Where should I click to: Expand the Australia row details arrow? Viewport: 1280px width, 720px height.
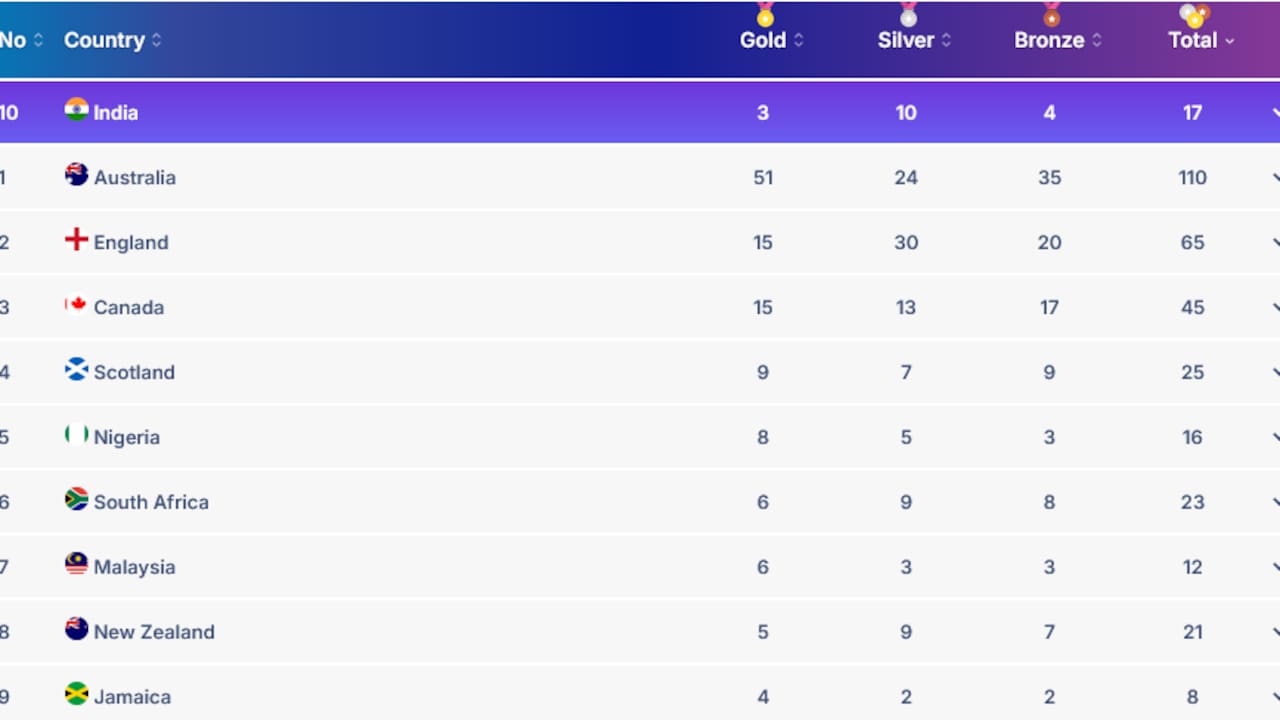click(1275, 177)
